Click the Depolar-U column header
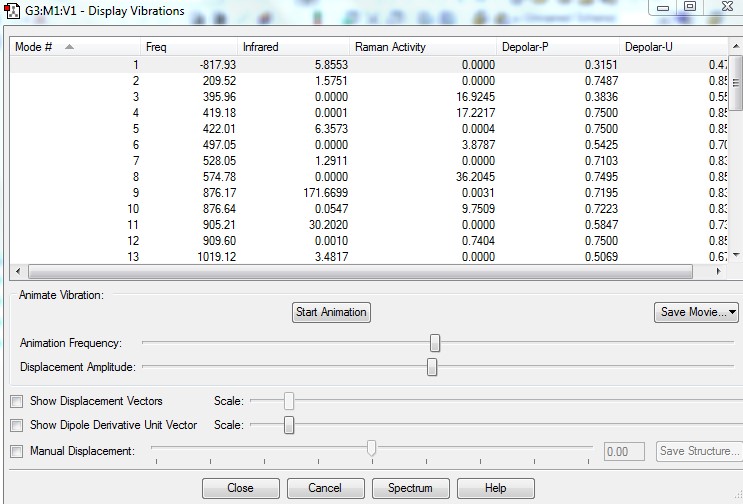 click(673, 47)
